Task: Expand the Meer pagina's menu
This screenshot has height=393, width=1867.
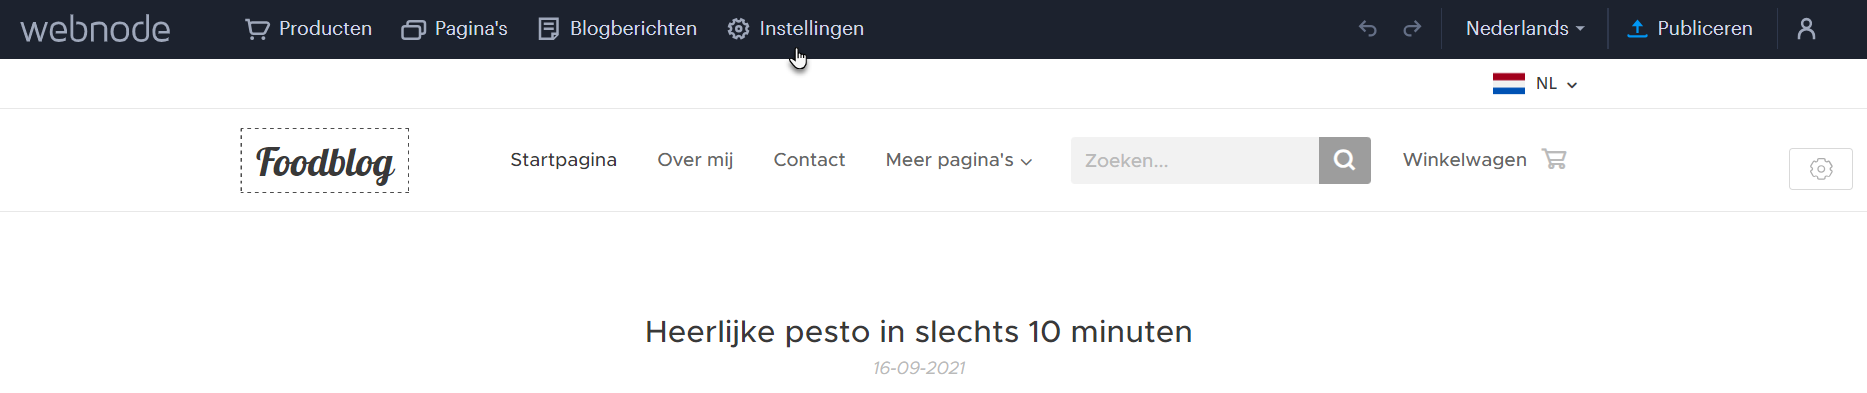Action: pyautogui.click(x=959, y=160)
